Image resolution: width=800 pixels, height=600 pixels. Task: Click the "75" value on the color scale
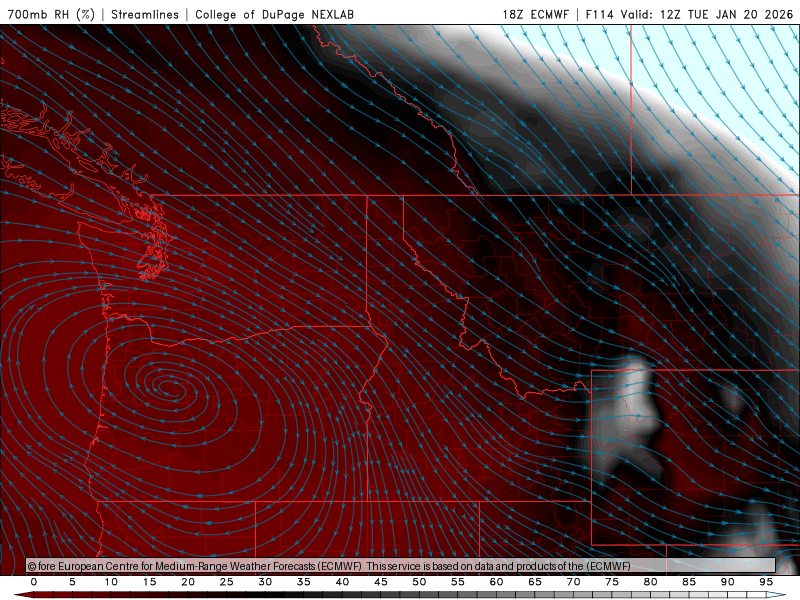point(612,582)
